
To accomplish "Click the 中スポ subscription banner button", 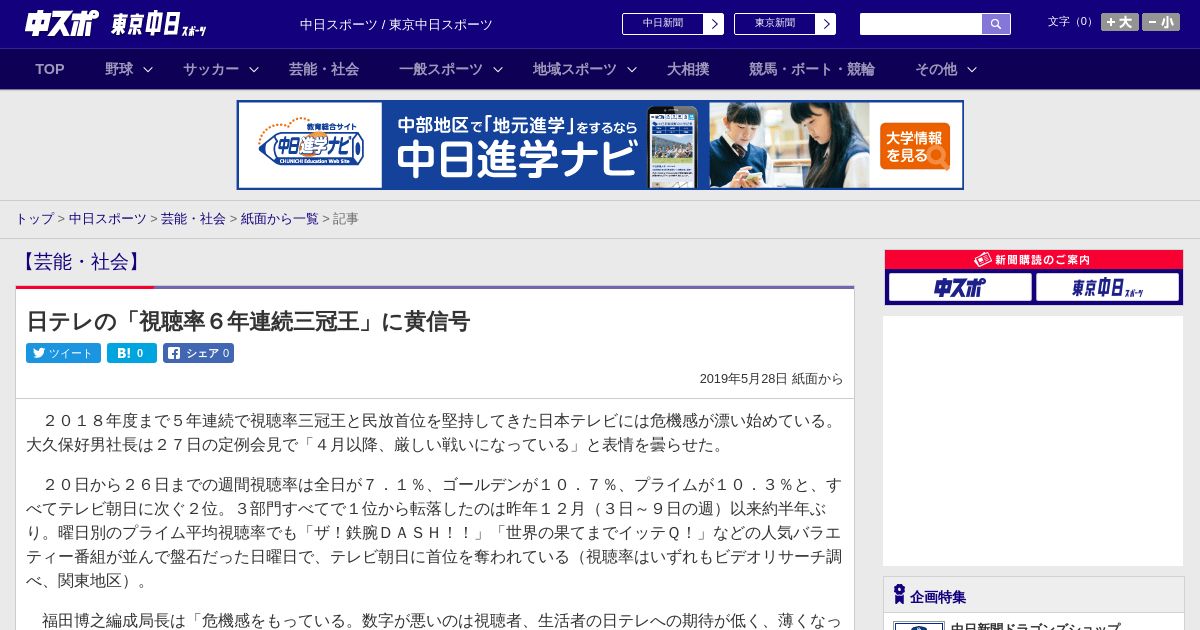I will tap(960, 287).
